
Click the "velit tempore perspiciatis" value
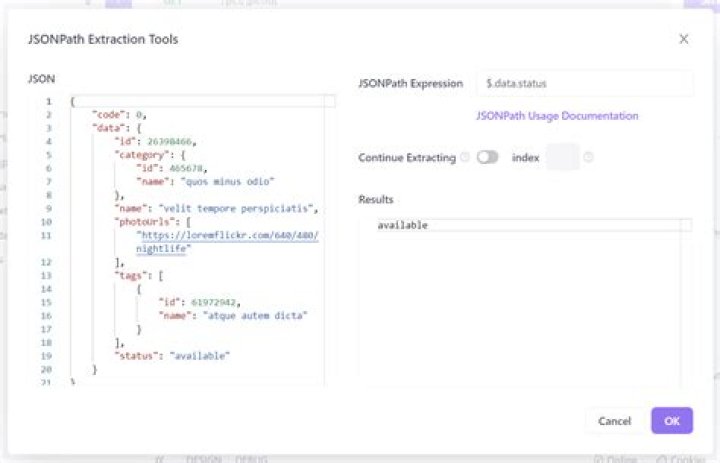(236, 209)
